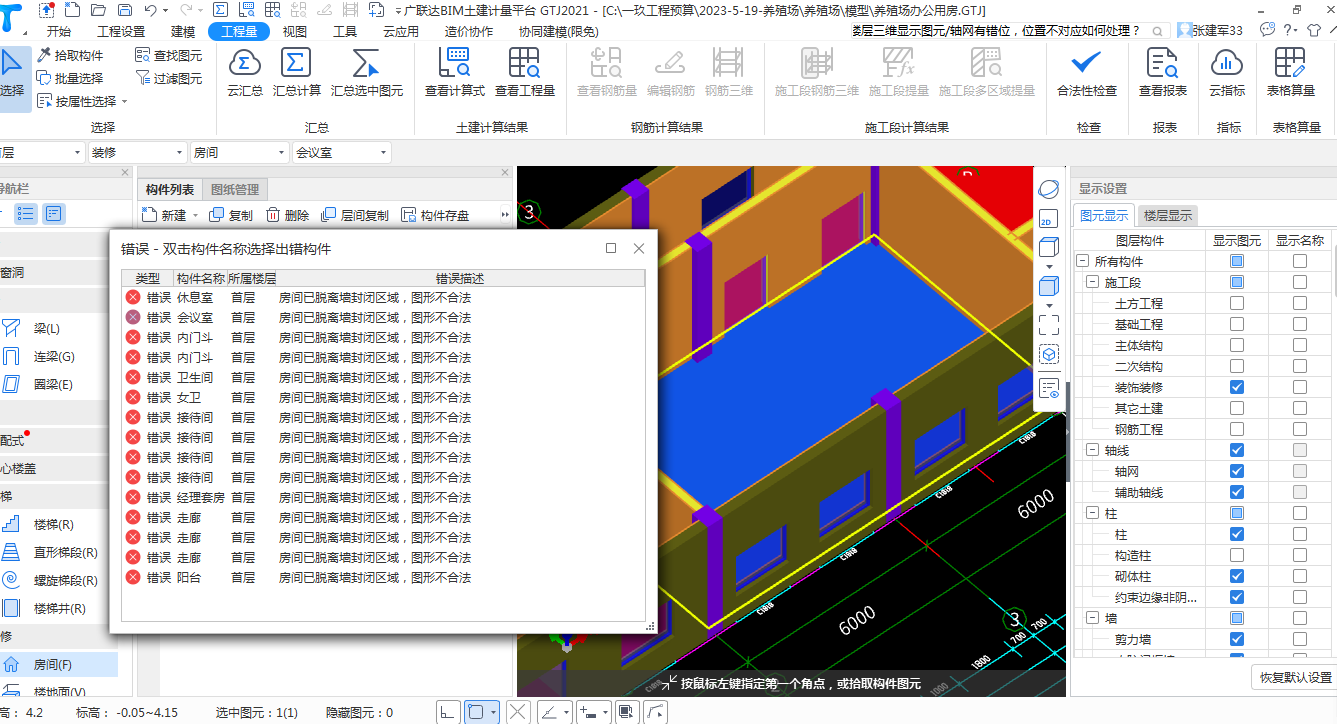Click 新建 in the component list toolbar

coord(166,215)
